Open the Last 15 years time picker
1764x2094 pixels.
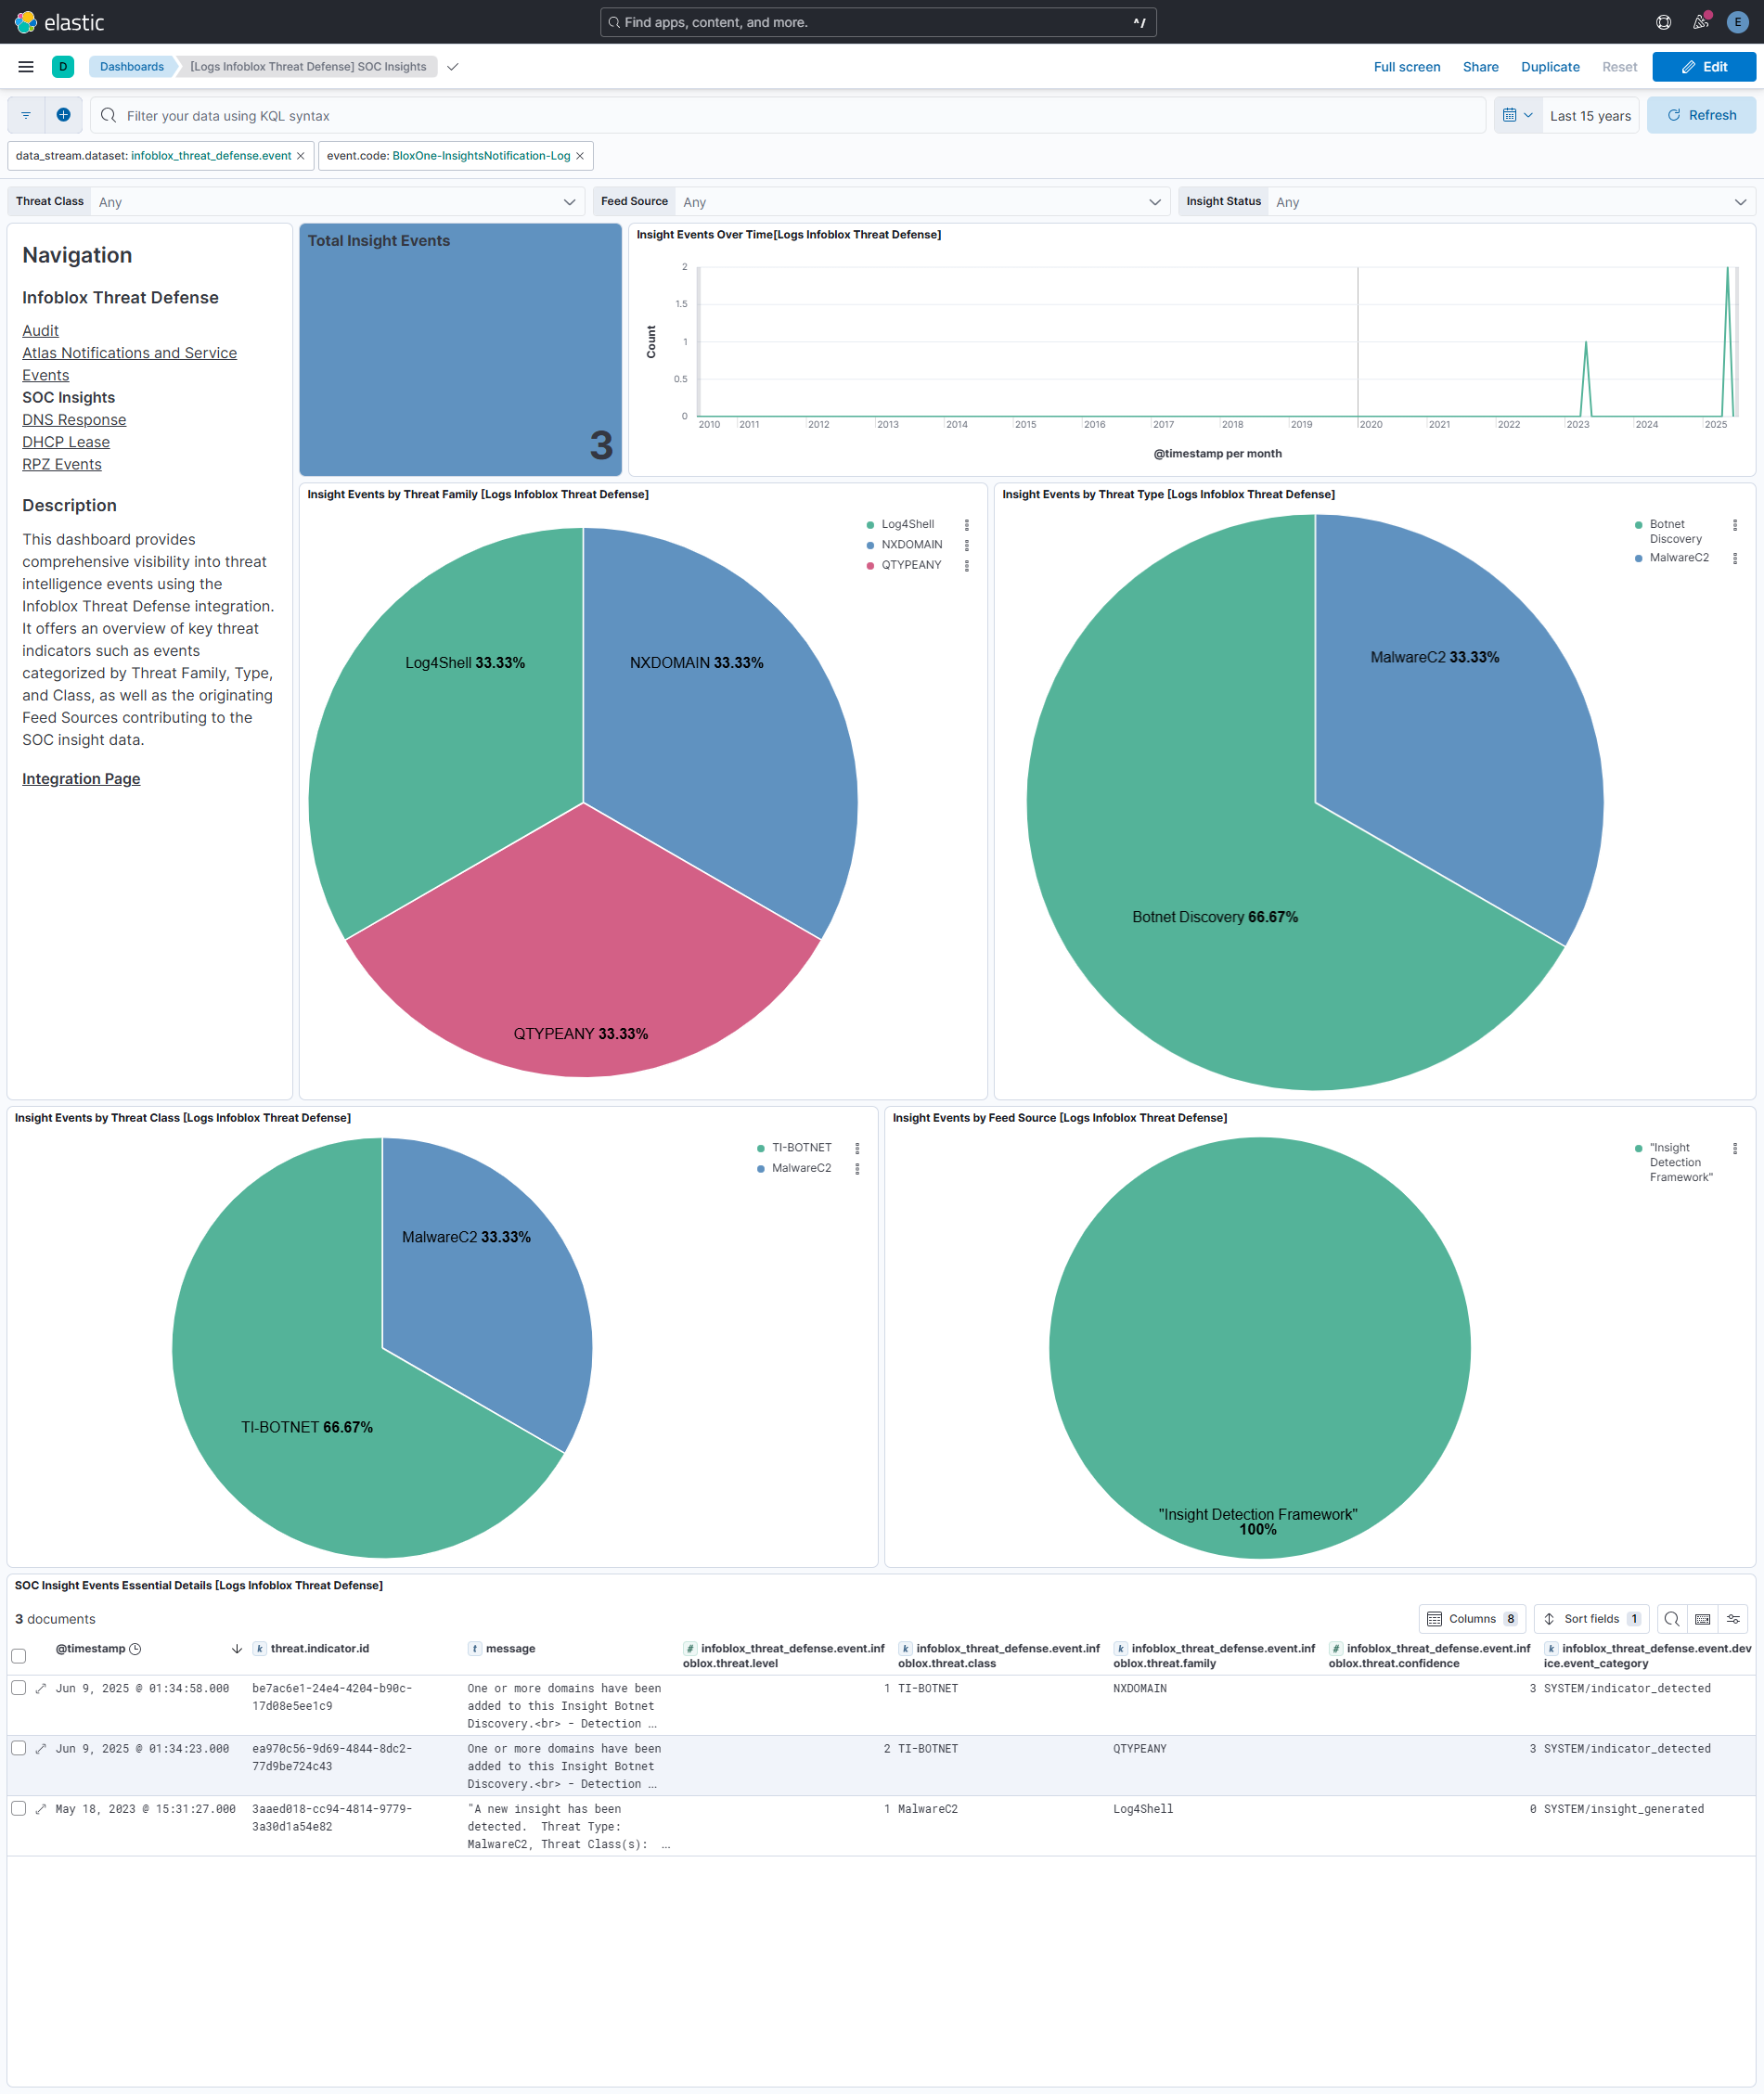coord(1590,116)
